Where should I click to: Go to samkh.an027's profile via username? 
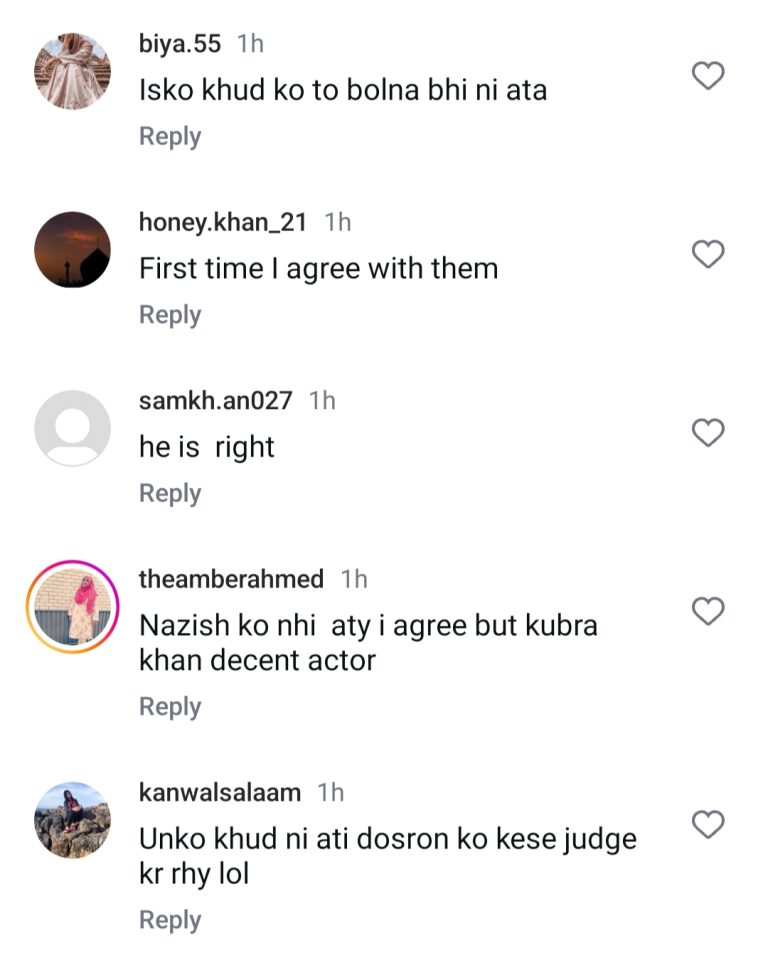(x=216, y=401)
